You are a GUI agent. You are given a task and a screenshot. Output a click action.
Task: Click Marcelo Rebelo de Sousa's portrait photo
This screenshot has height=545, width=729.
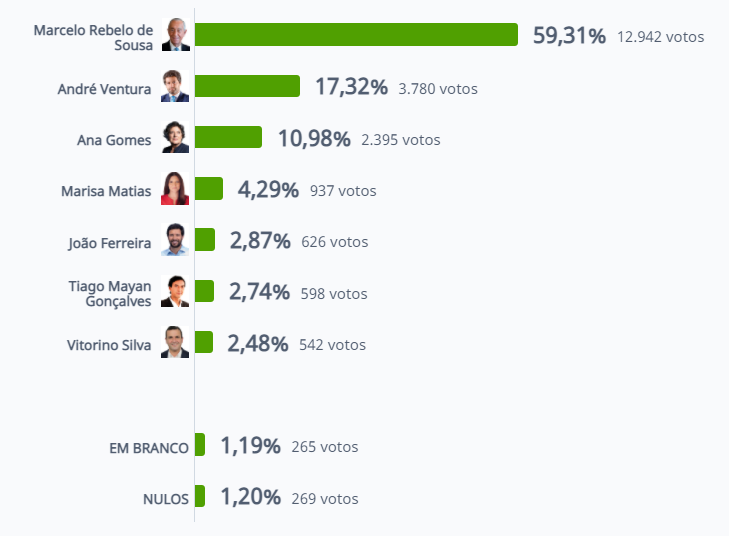pos(176,35)
